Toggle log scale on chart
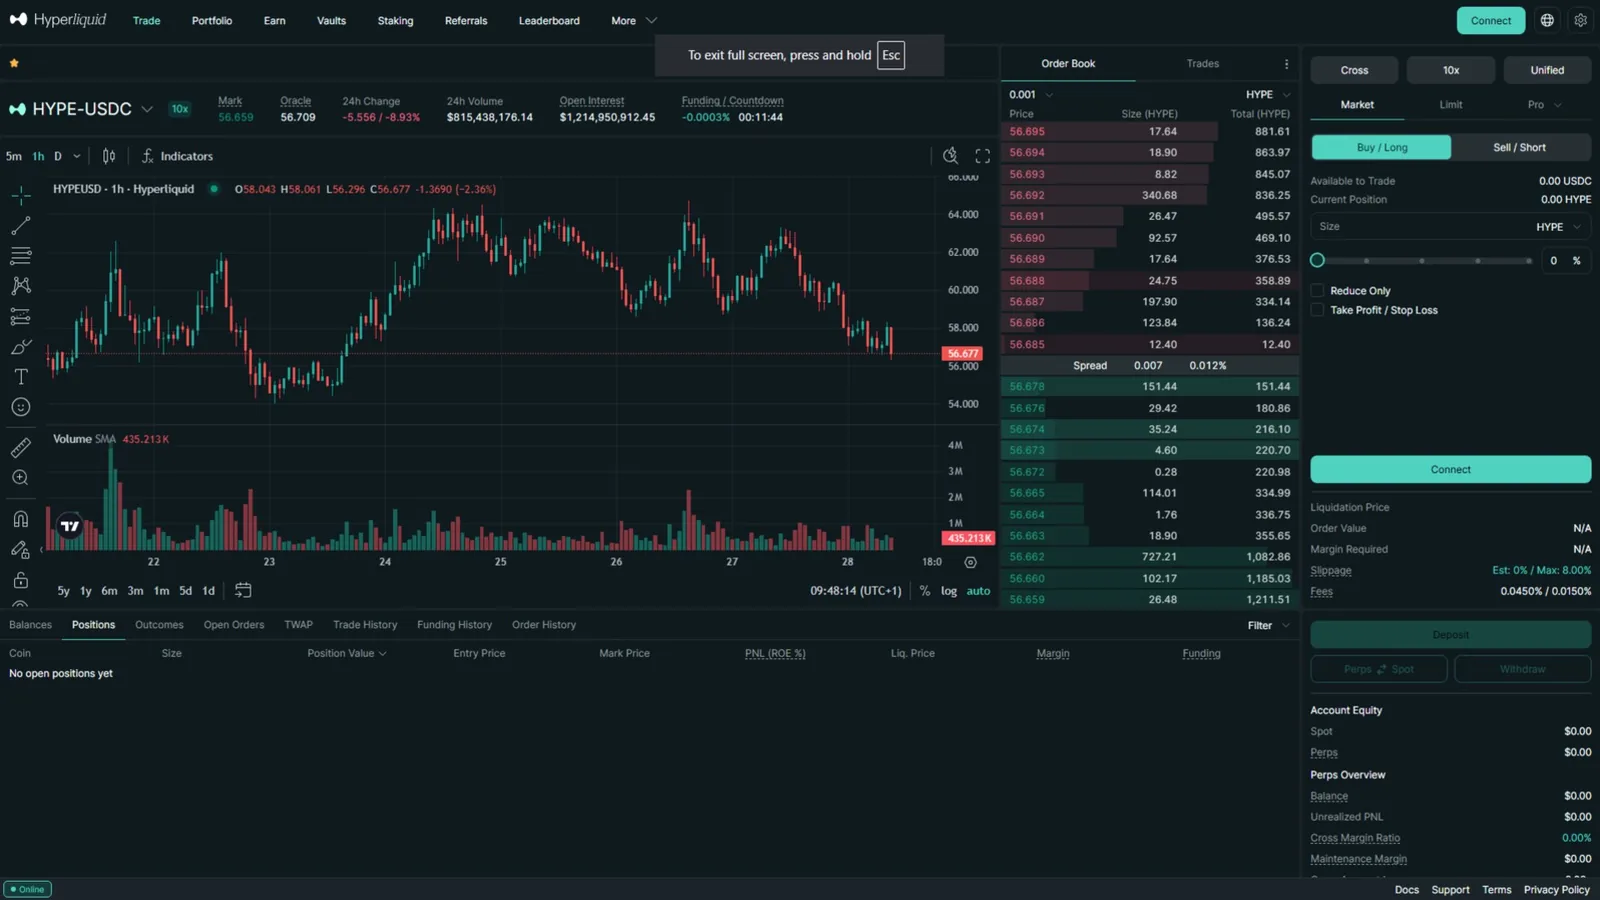The image size is (1600, 900). [949, 591]
